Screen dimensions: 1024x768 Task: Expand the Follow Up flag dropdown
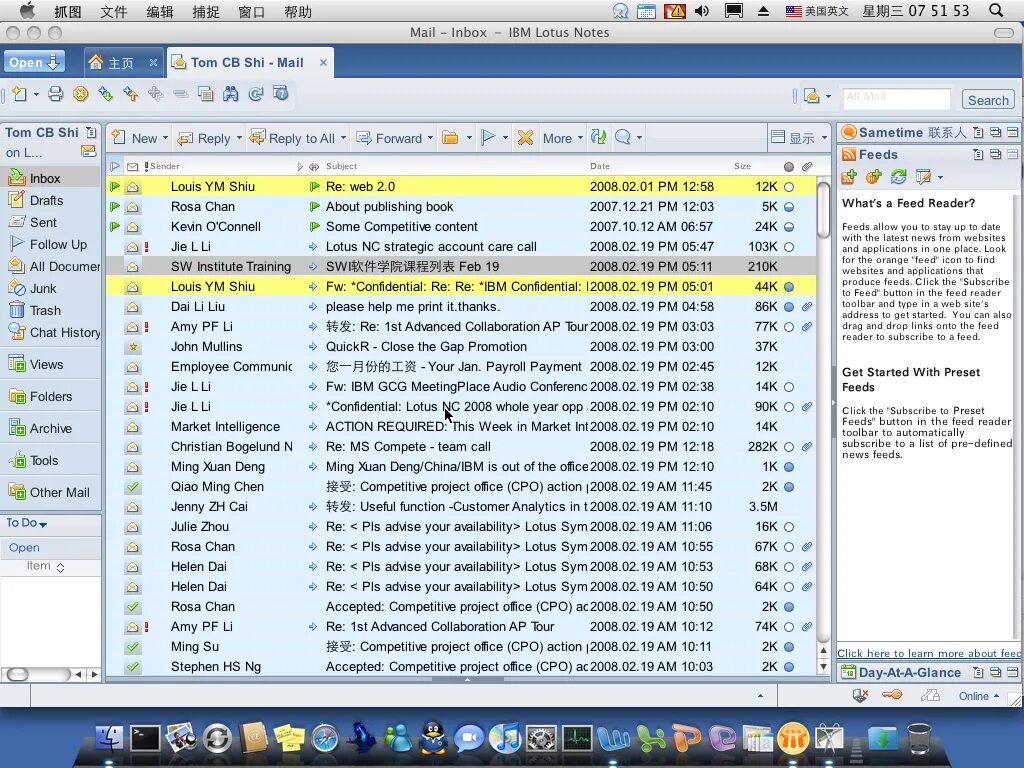click(x=505, y=138)
